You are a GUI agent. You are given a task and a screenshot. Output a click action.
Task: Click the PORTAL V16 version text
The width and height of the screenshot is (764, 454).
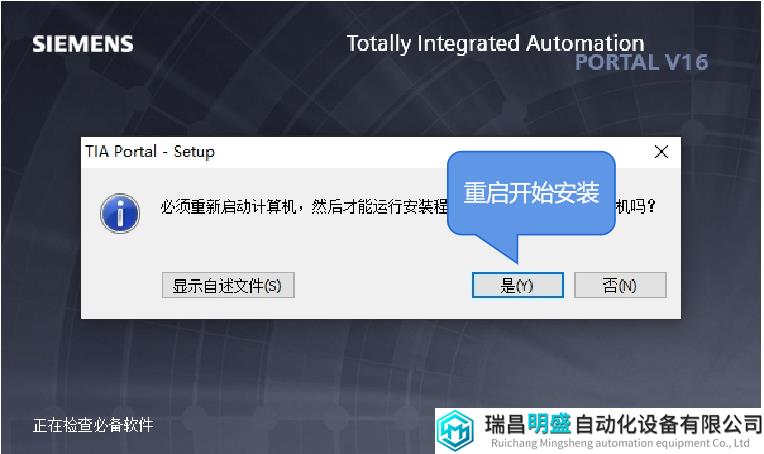pyautogui.click(x=641, y=62)
